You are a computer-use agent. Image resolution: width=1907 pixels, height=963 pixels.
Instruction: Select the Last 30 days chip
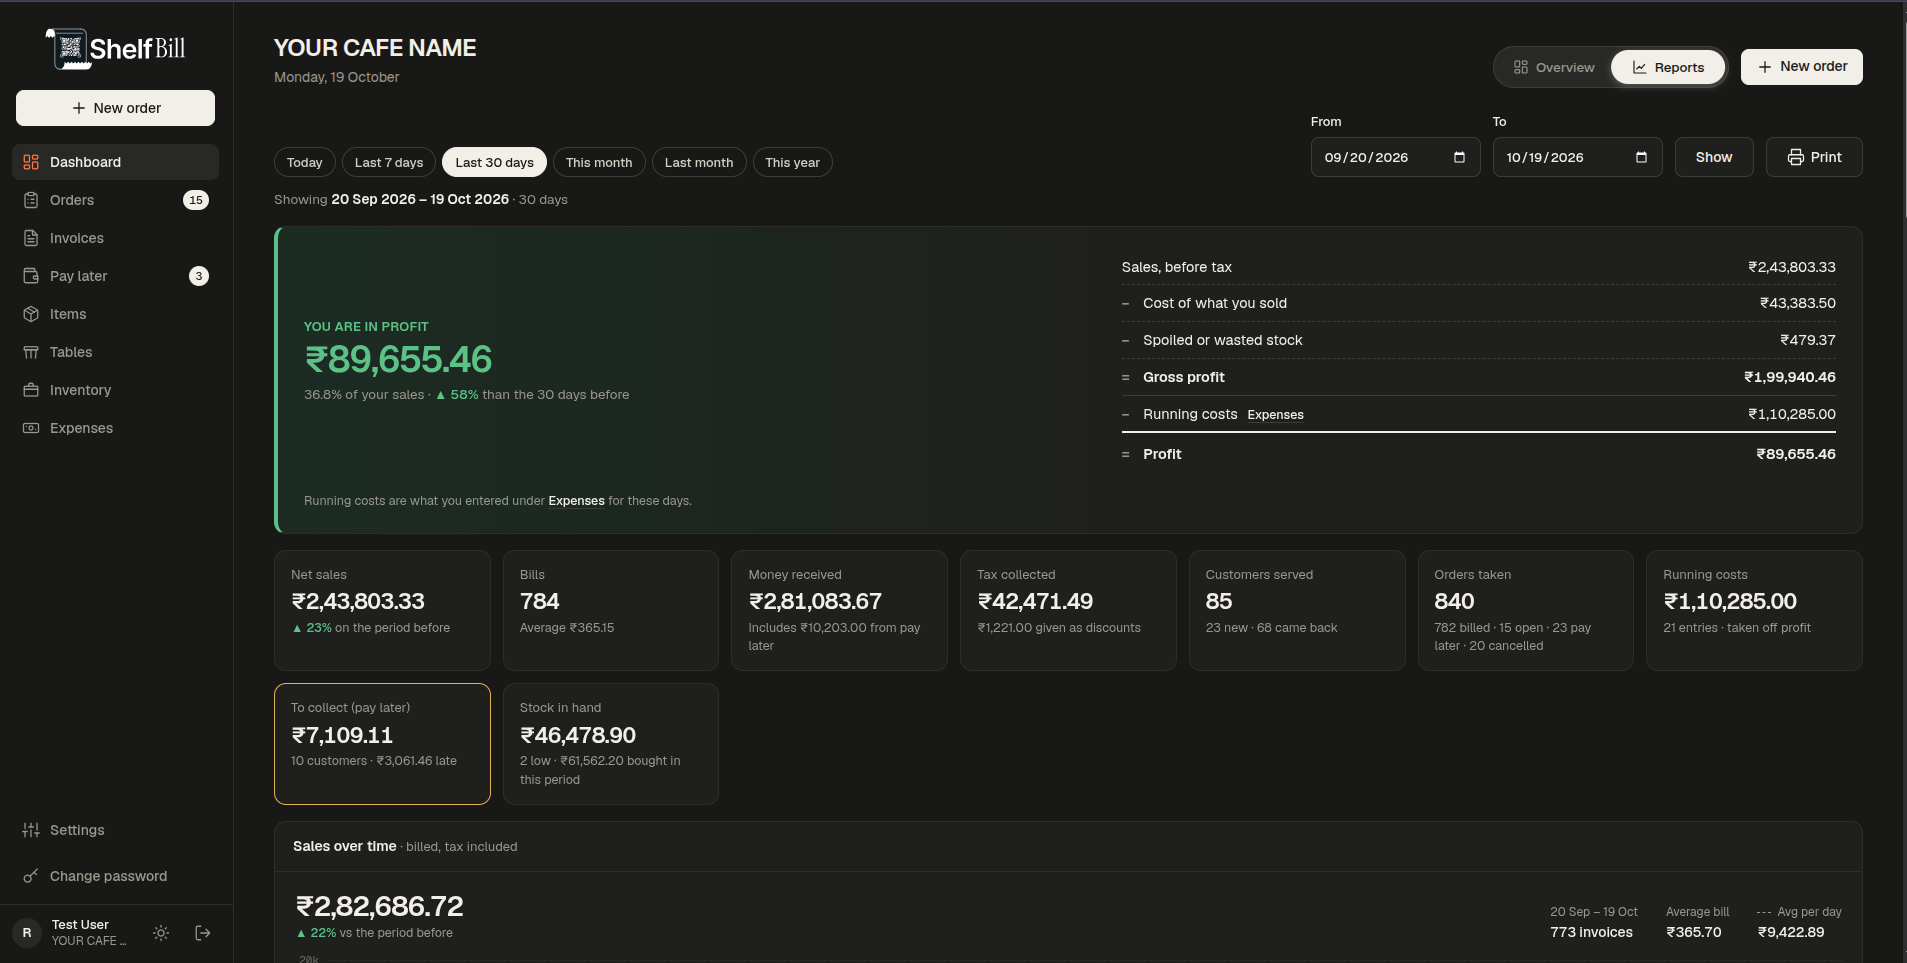pyautogui.click(x=494, y=162)
